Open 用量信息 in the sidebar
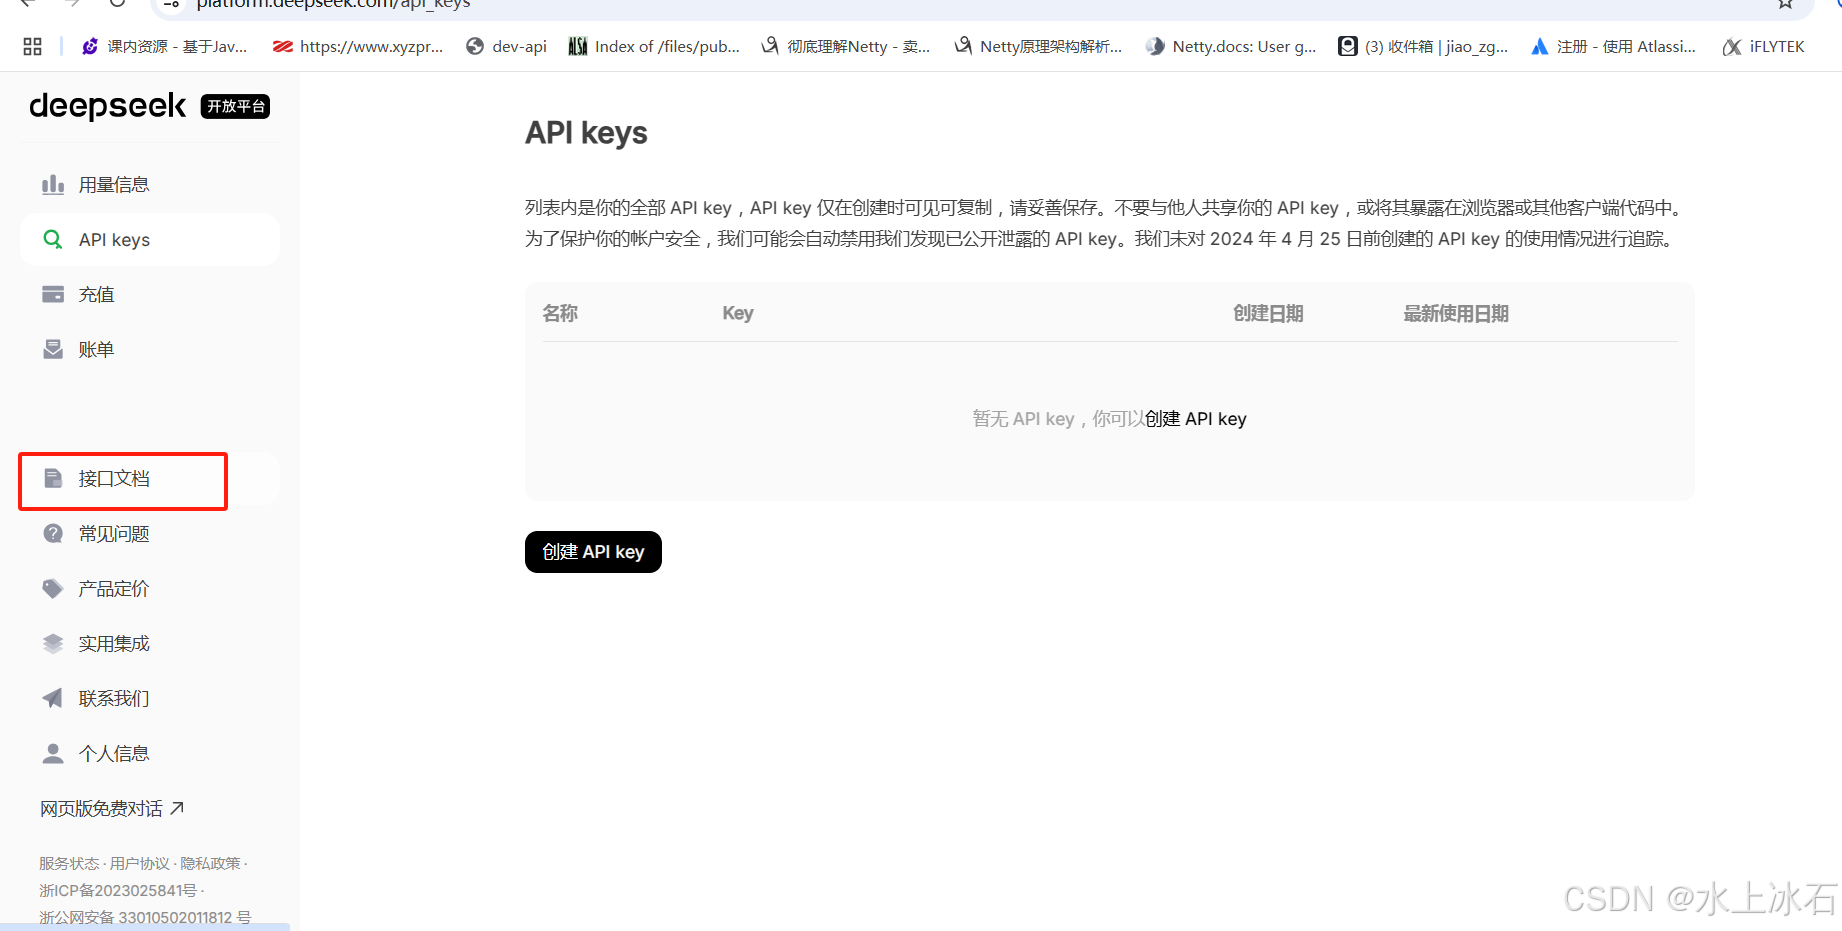 coord(150,185)
